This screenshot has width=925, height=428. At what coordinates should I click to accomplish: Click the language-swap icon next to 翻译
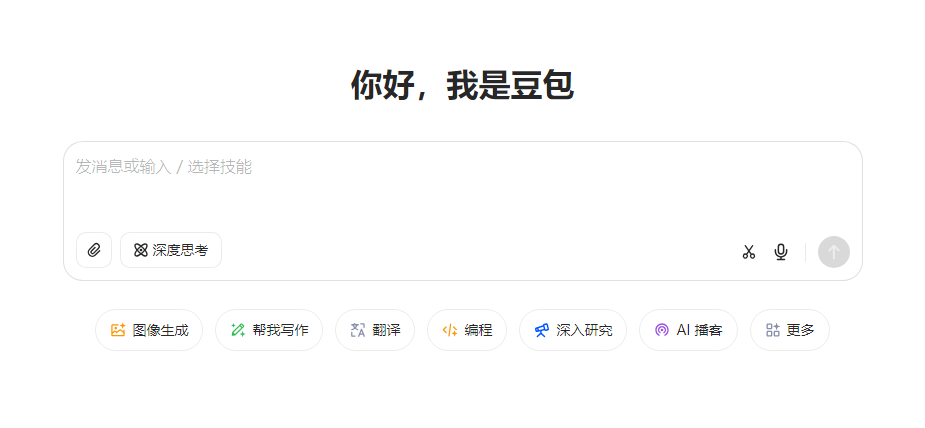[x=358, y=330]
